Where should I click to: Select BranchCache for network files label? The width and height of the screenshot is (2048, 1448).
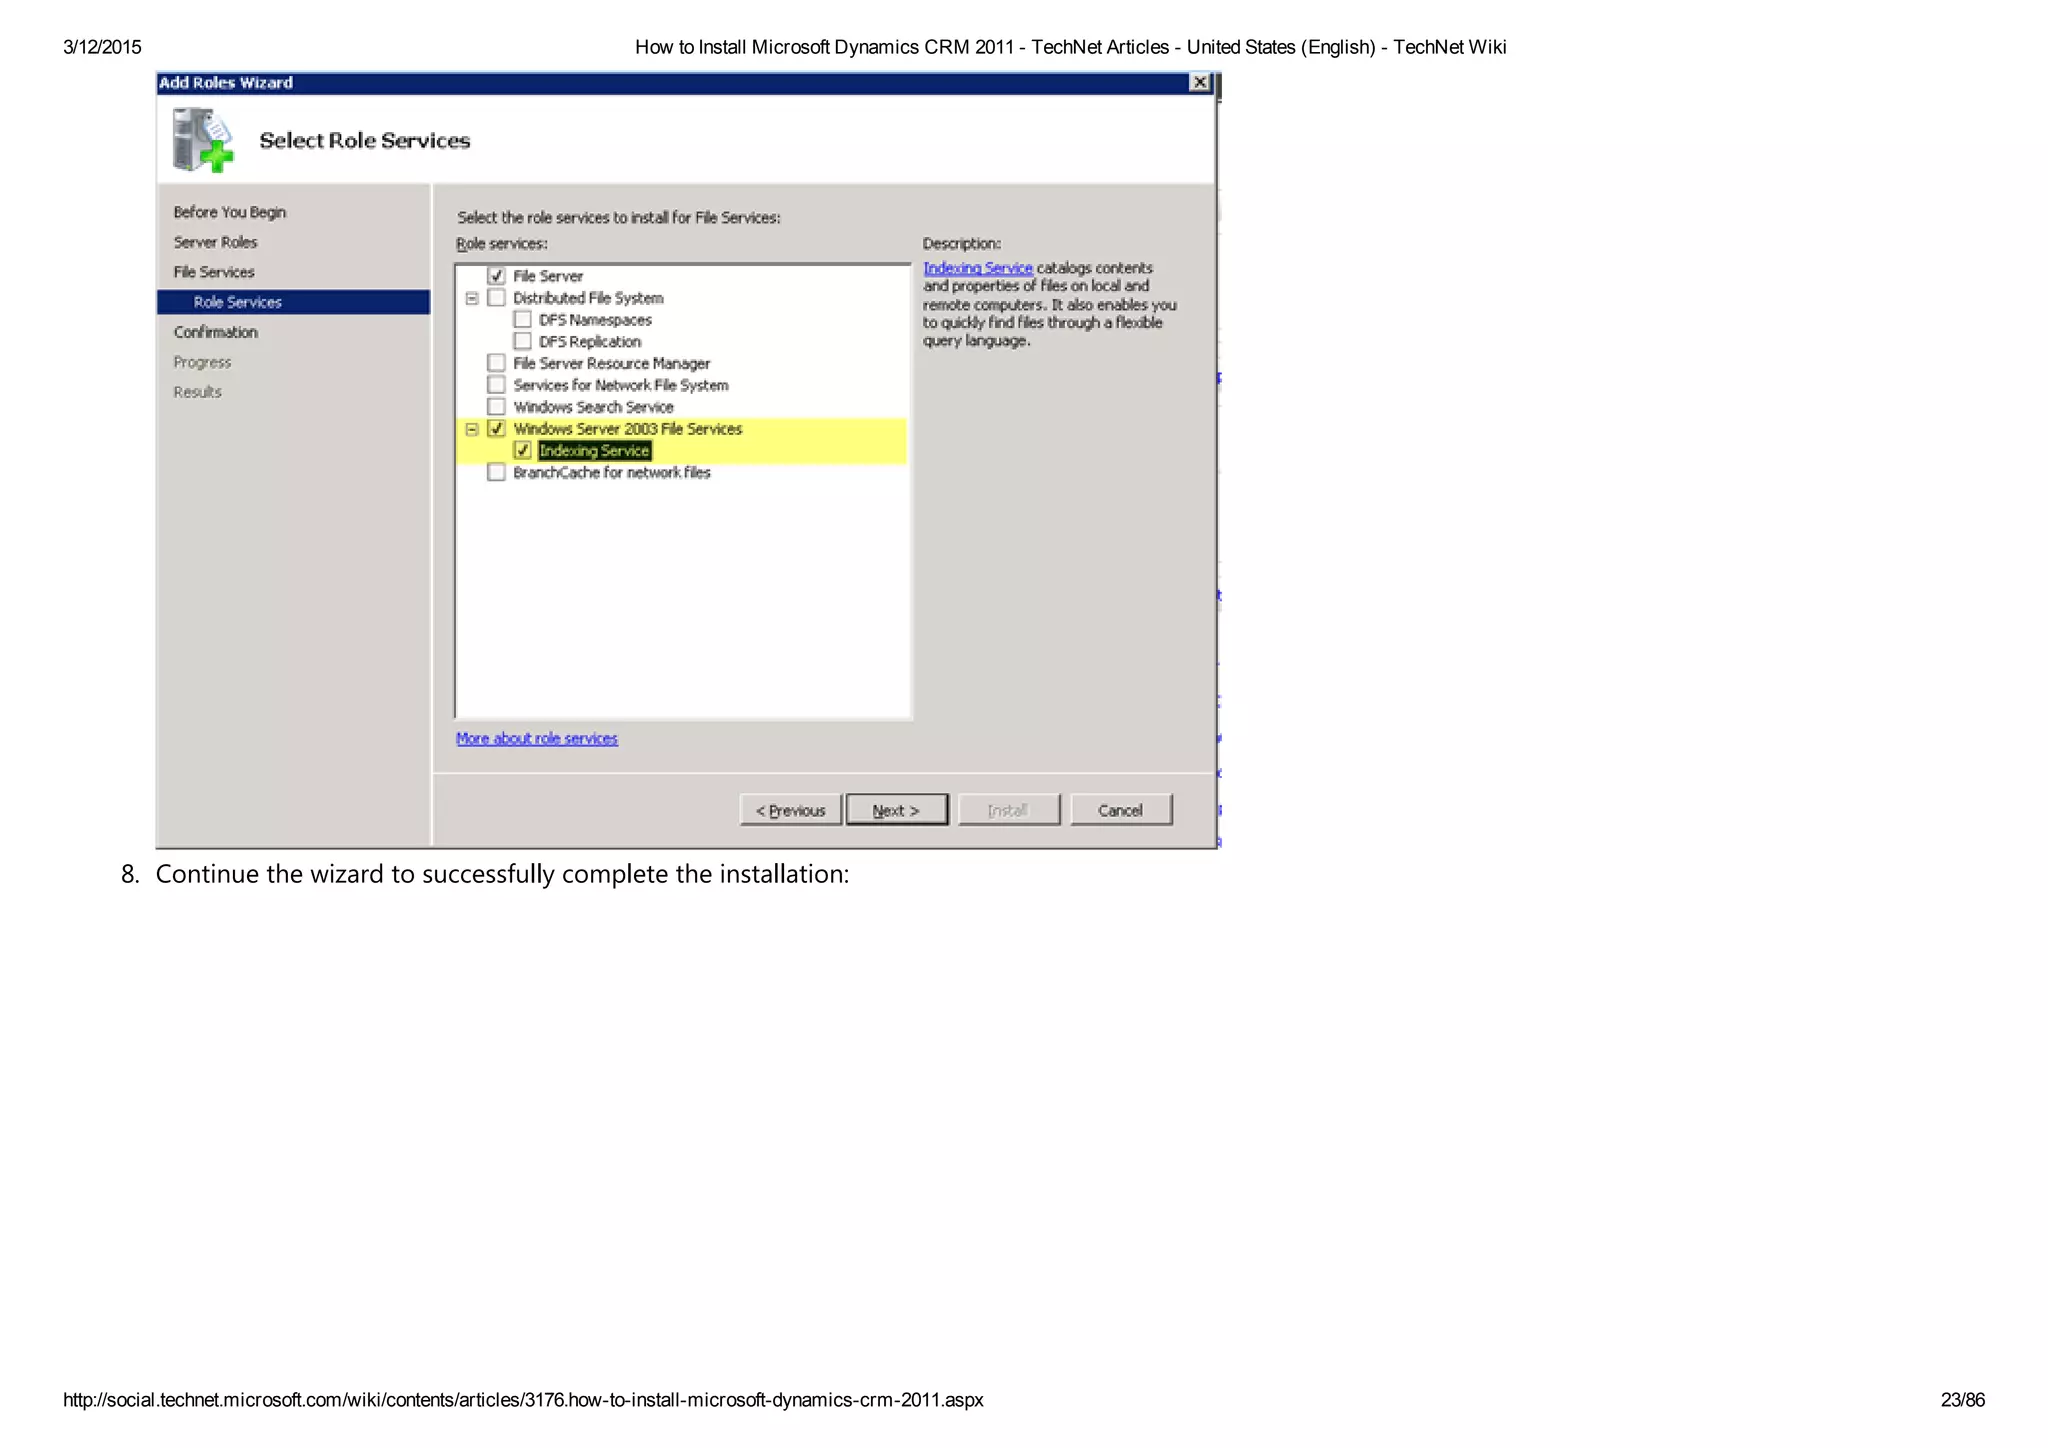[x=611, y=472]
